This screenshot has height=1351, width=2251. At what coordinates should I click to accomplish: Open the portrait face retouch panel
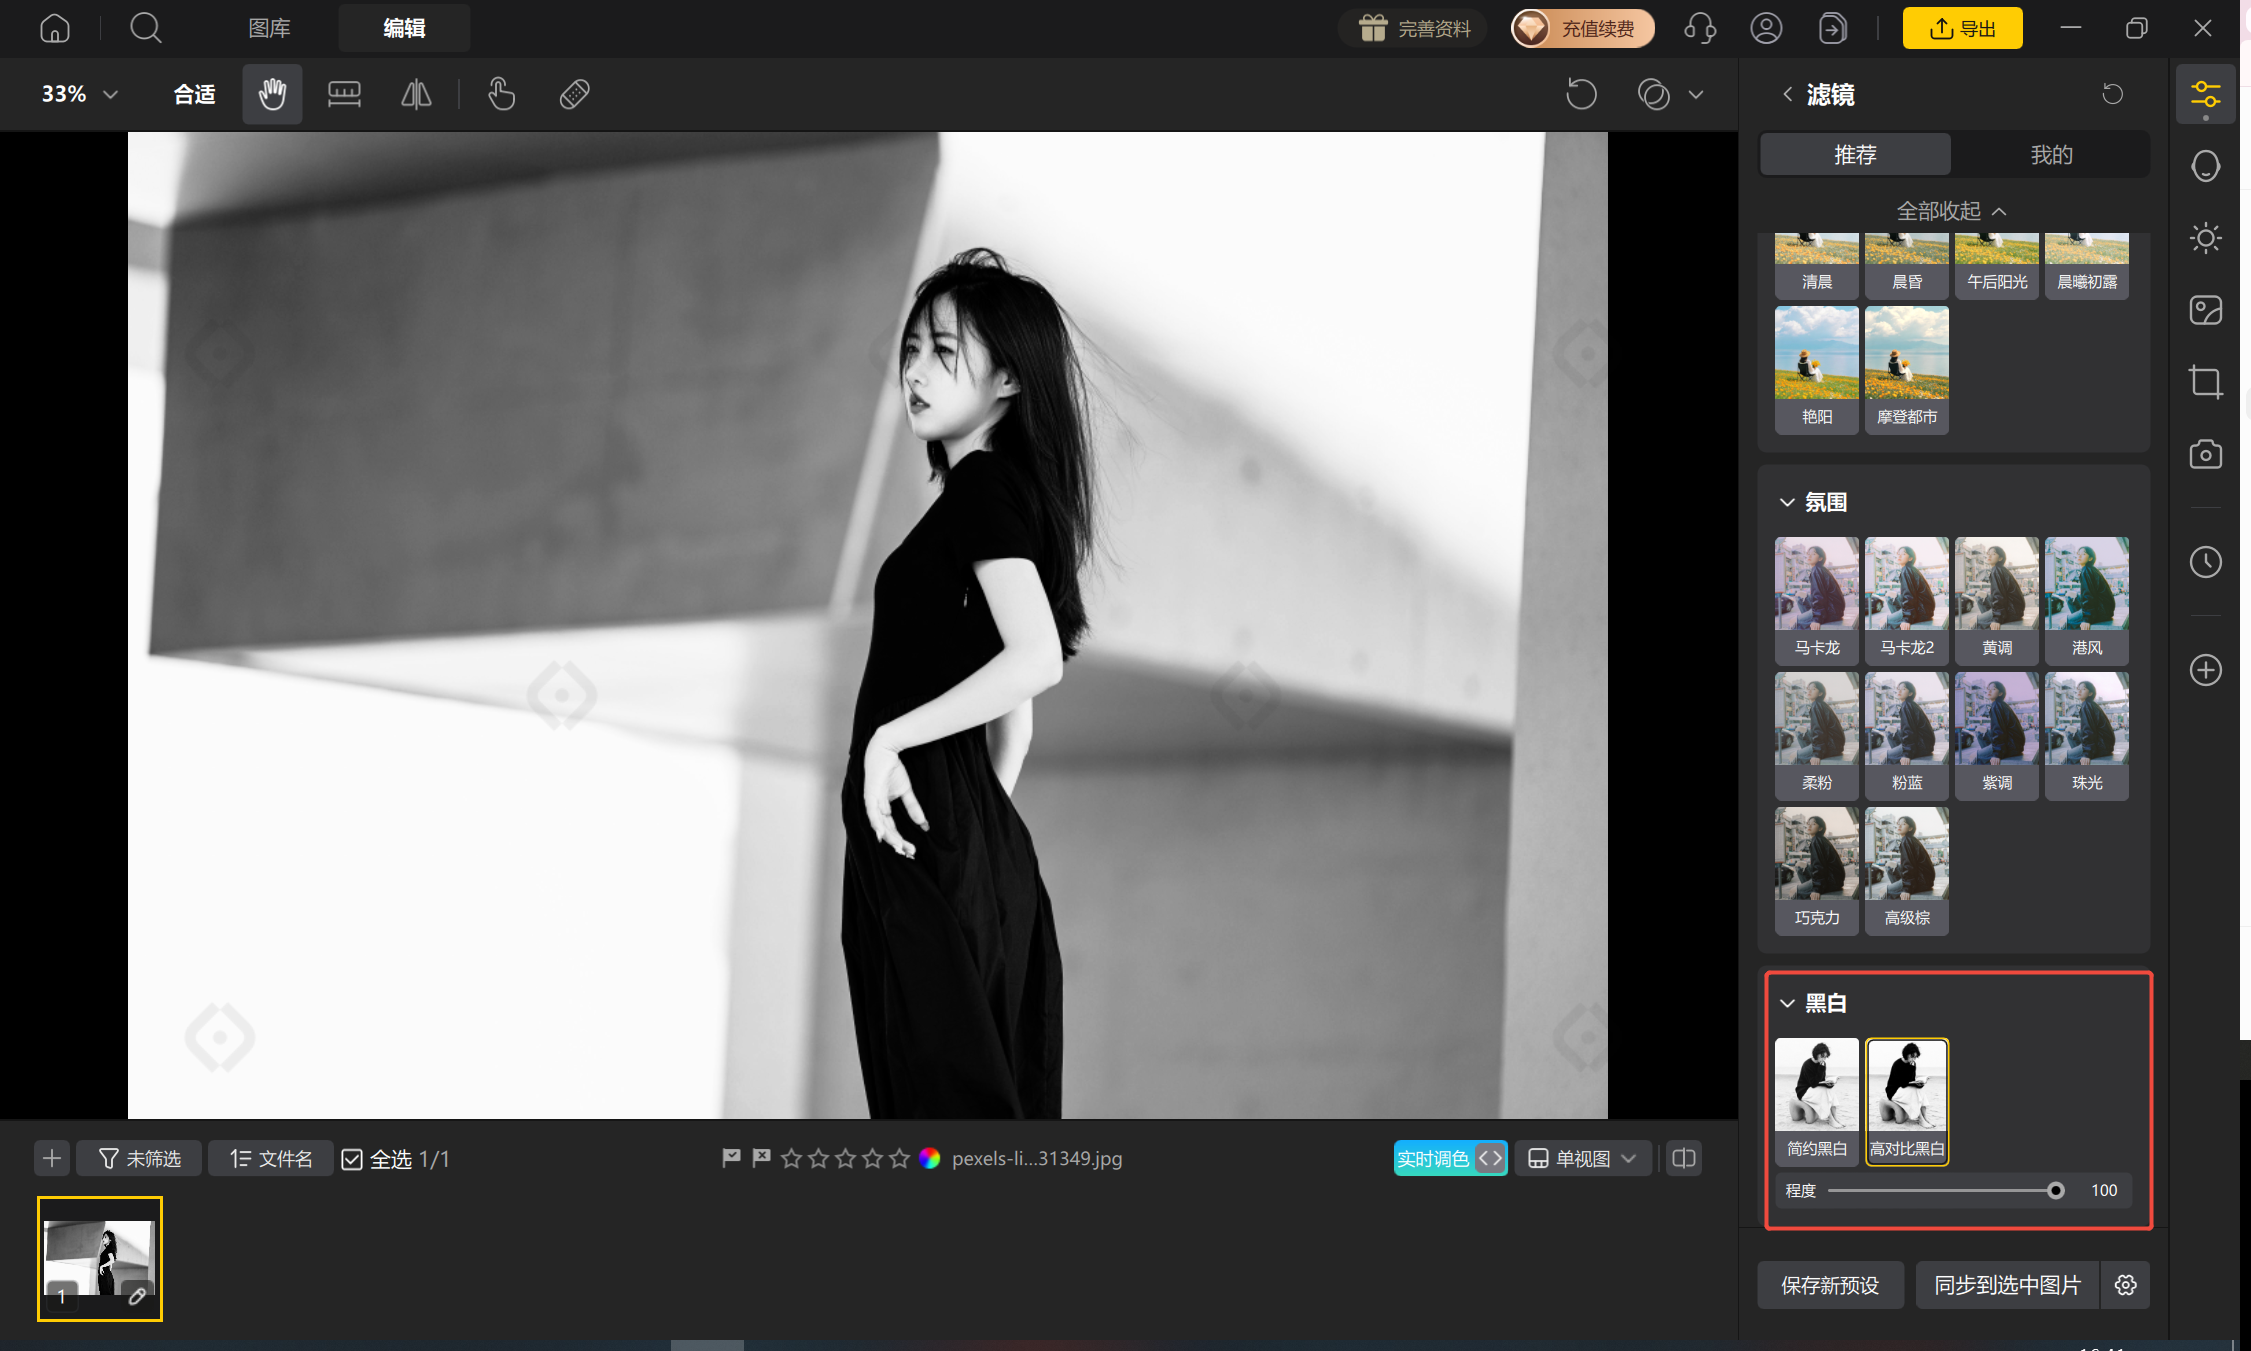click(x=2205, y=166)
